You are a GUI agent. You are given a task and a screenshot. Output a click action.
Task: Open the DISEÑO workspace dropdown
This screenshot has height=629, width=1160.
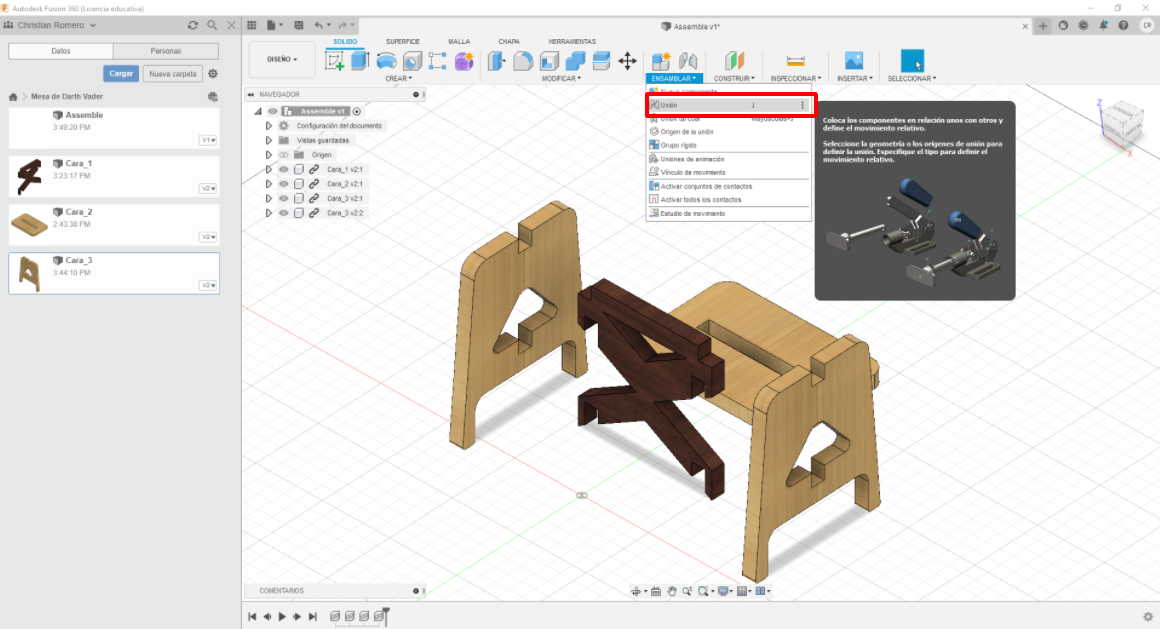283,59
